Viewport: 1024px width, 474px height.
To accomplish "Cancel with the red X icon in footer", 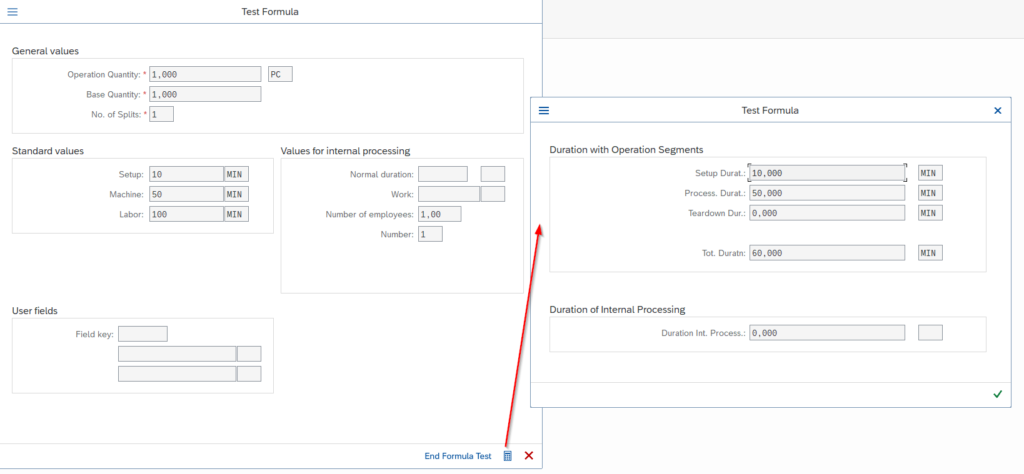I will pyautogui.click(x=529, y=456).
